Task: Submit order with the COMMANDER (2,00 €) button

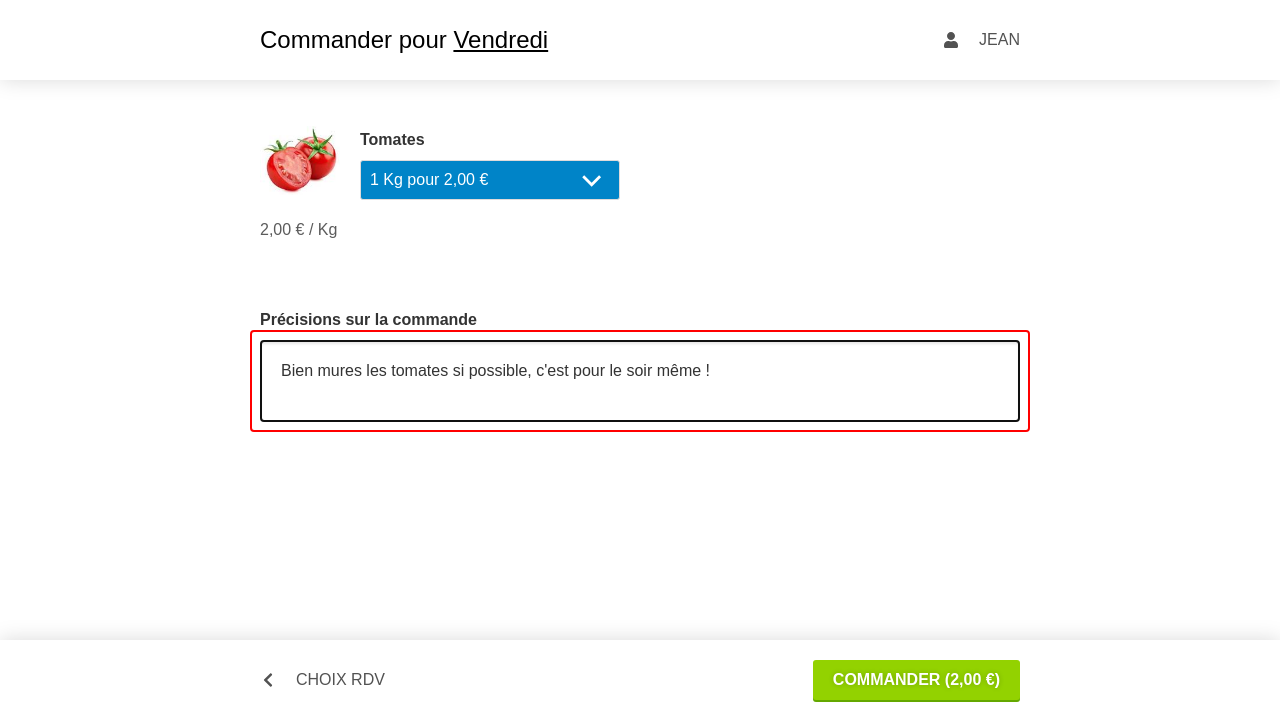Action: coord(916,680)
